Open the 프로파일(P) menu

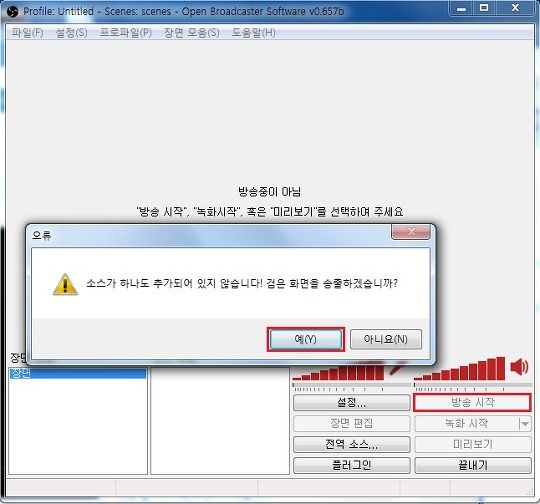[125, 33]
